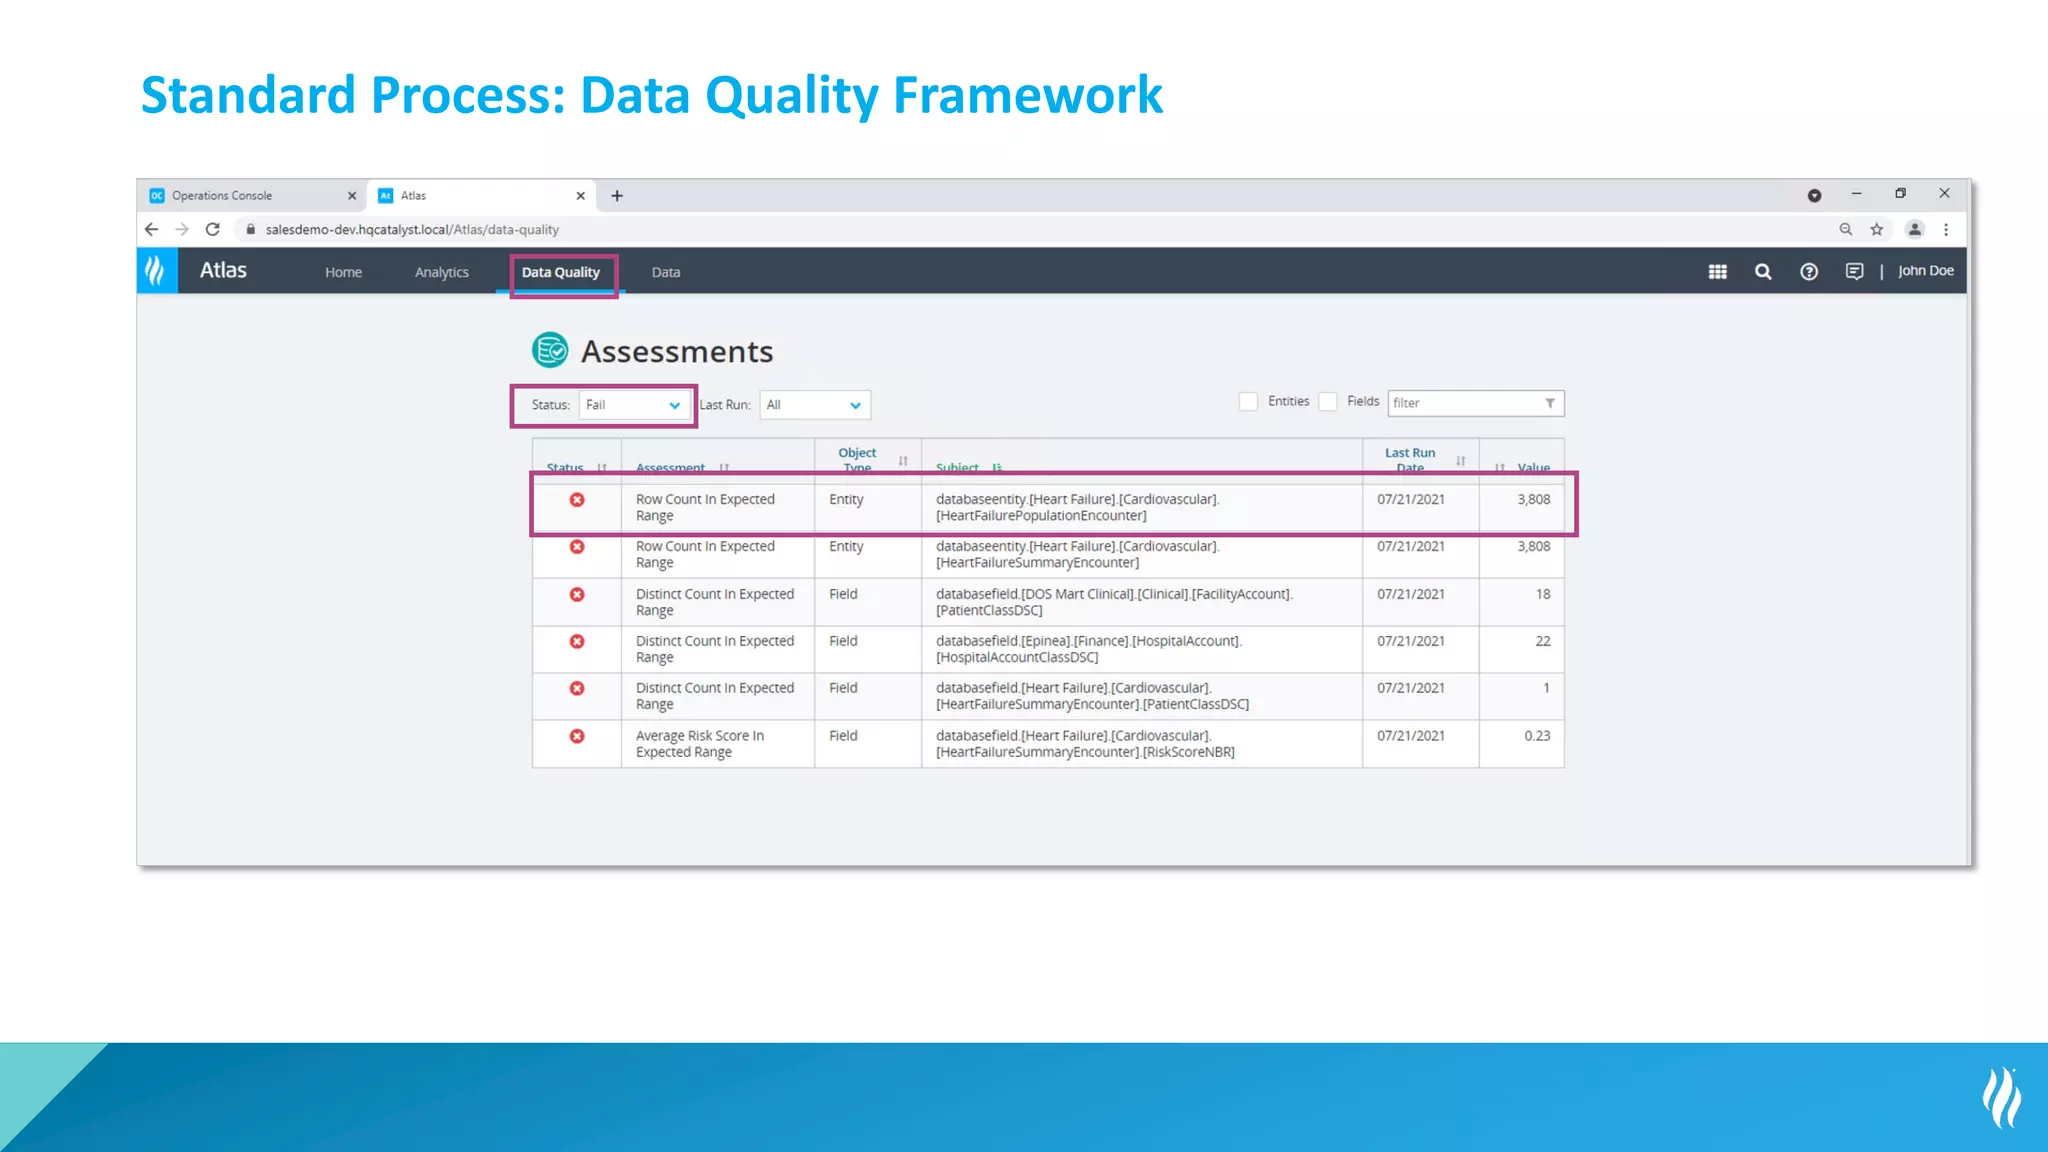The width and height of the screenshot is (2048, 1152).
Task: Open a new browser tab with plus
Action: point(617,196)
